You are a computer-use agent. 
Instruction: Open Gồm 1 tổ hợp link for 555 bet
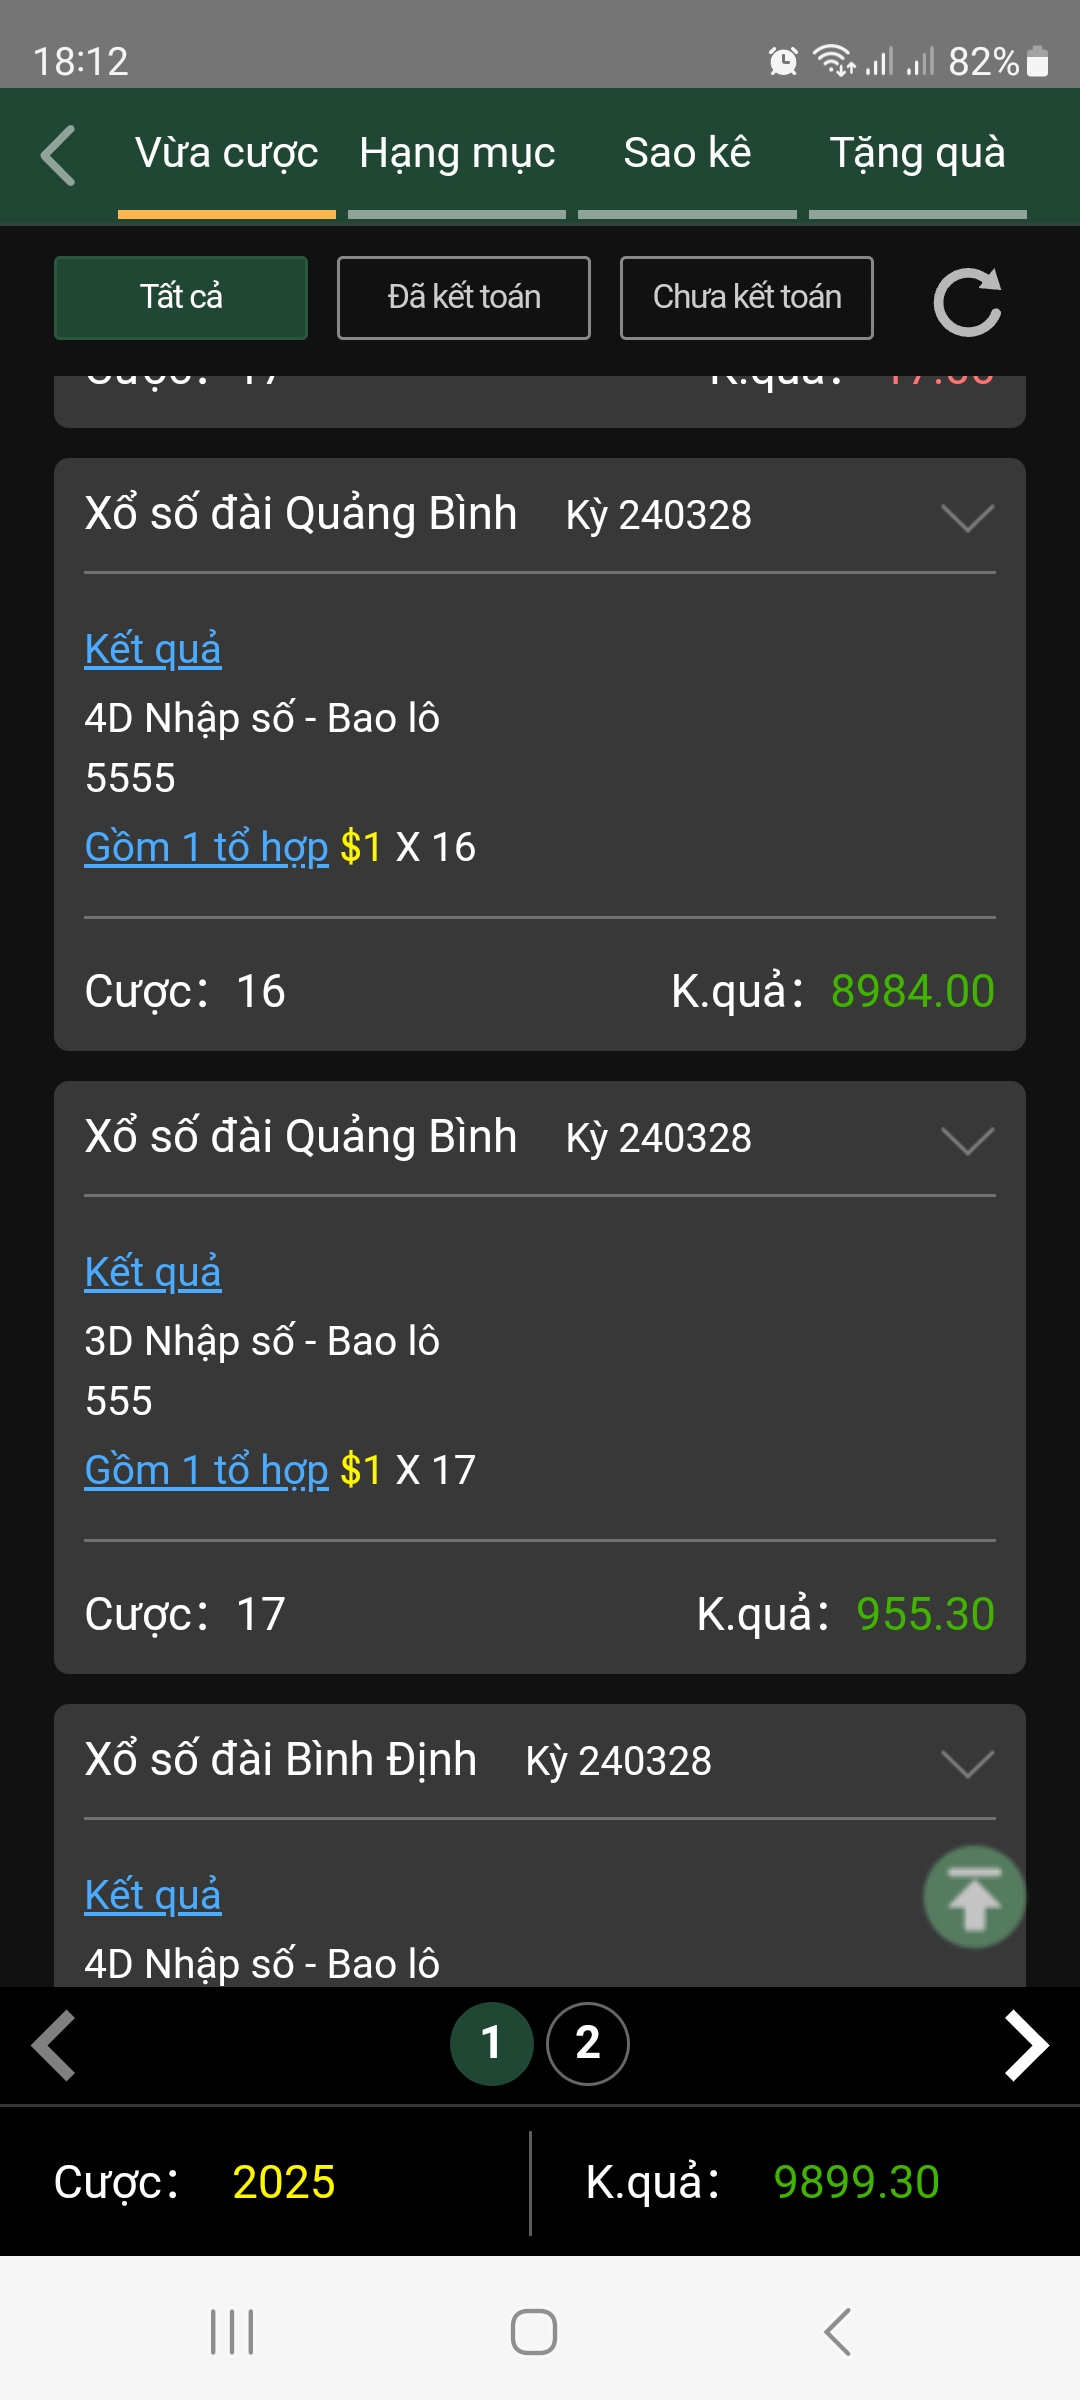point(207,1471)
